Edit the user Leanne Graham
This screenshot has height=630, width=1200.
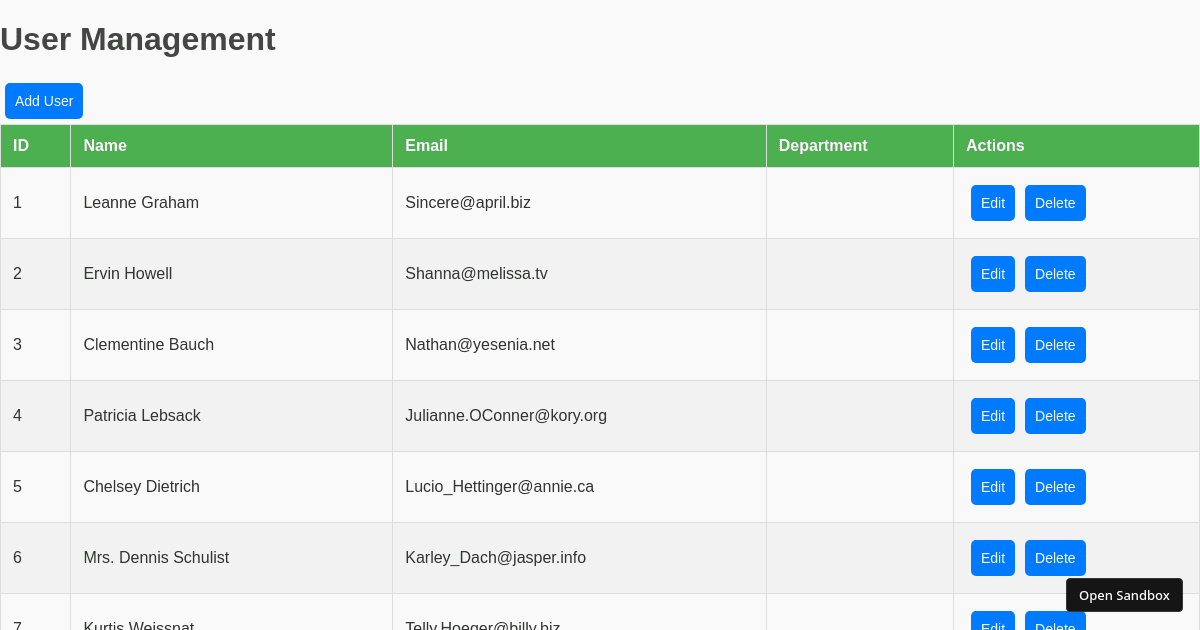click(x=992, y=202)
